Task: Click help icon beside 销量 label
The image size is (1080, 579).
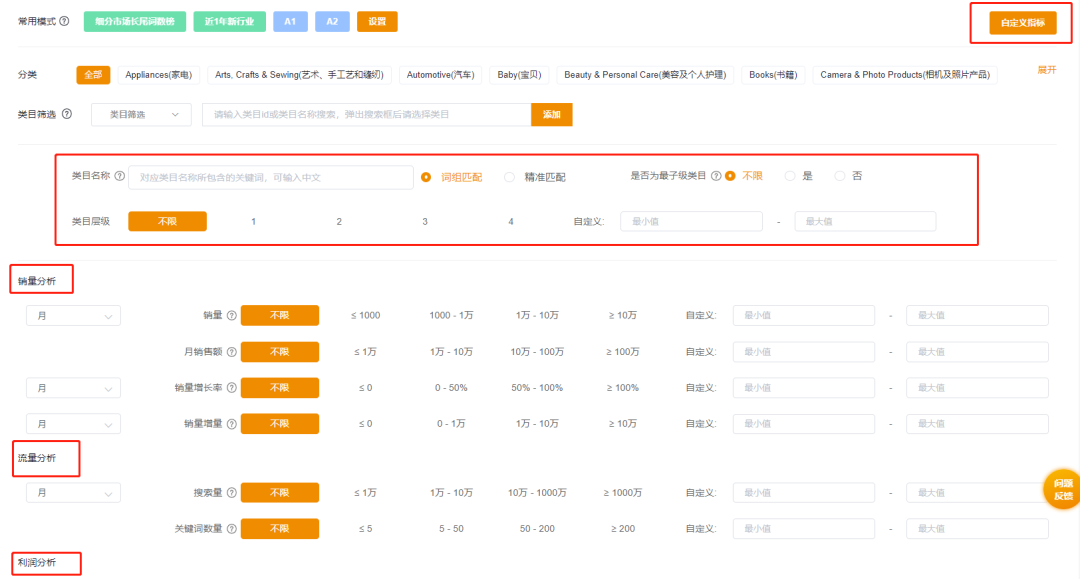Action: 232,315
